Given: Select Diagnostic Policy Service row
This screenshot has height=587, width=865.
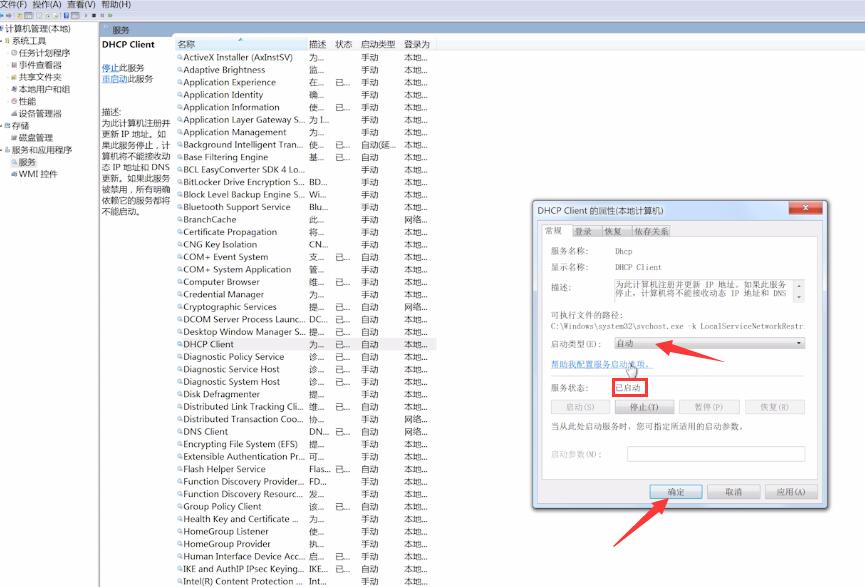Looking at the screenshot, I should pyautogui.click(x=306, y=357).
